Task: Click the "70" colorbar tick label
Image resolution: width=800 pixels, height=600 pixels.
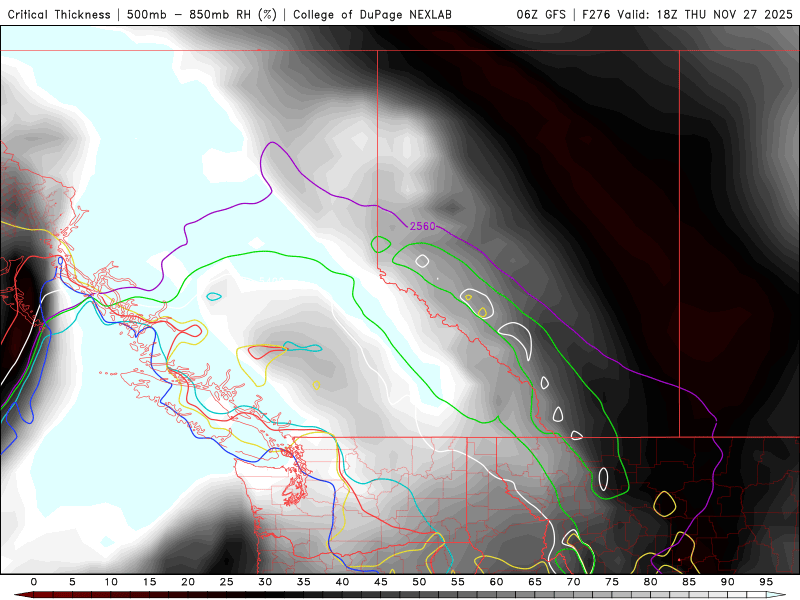Action: 573,582
